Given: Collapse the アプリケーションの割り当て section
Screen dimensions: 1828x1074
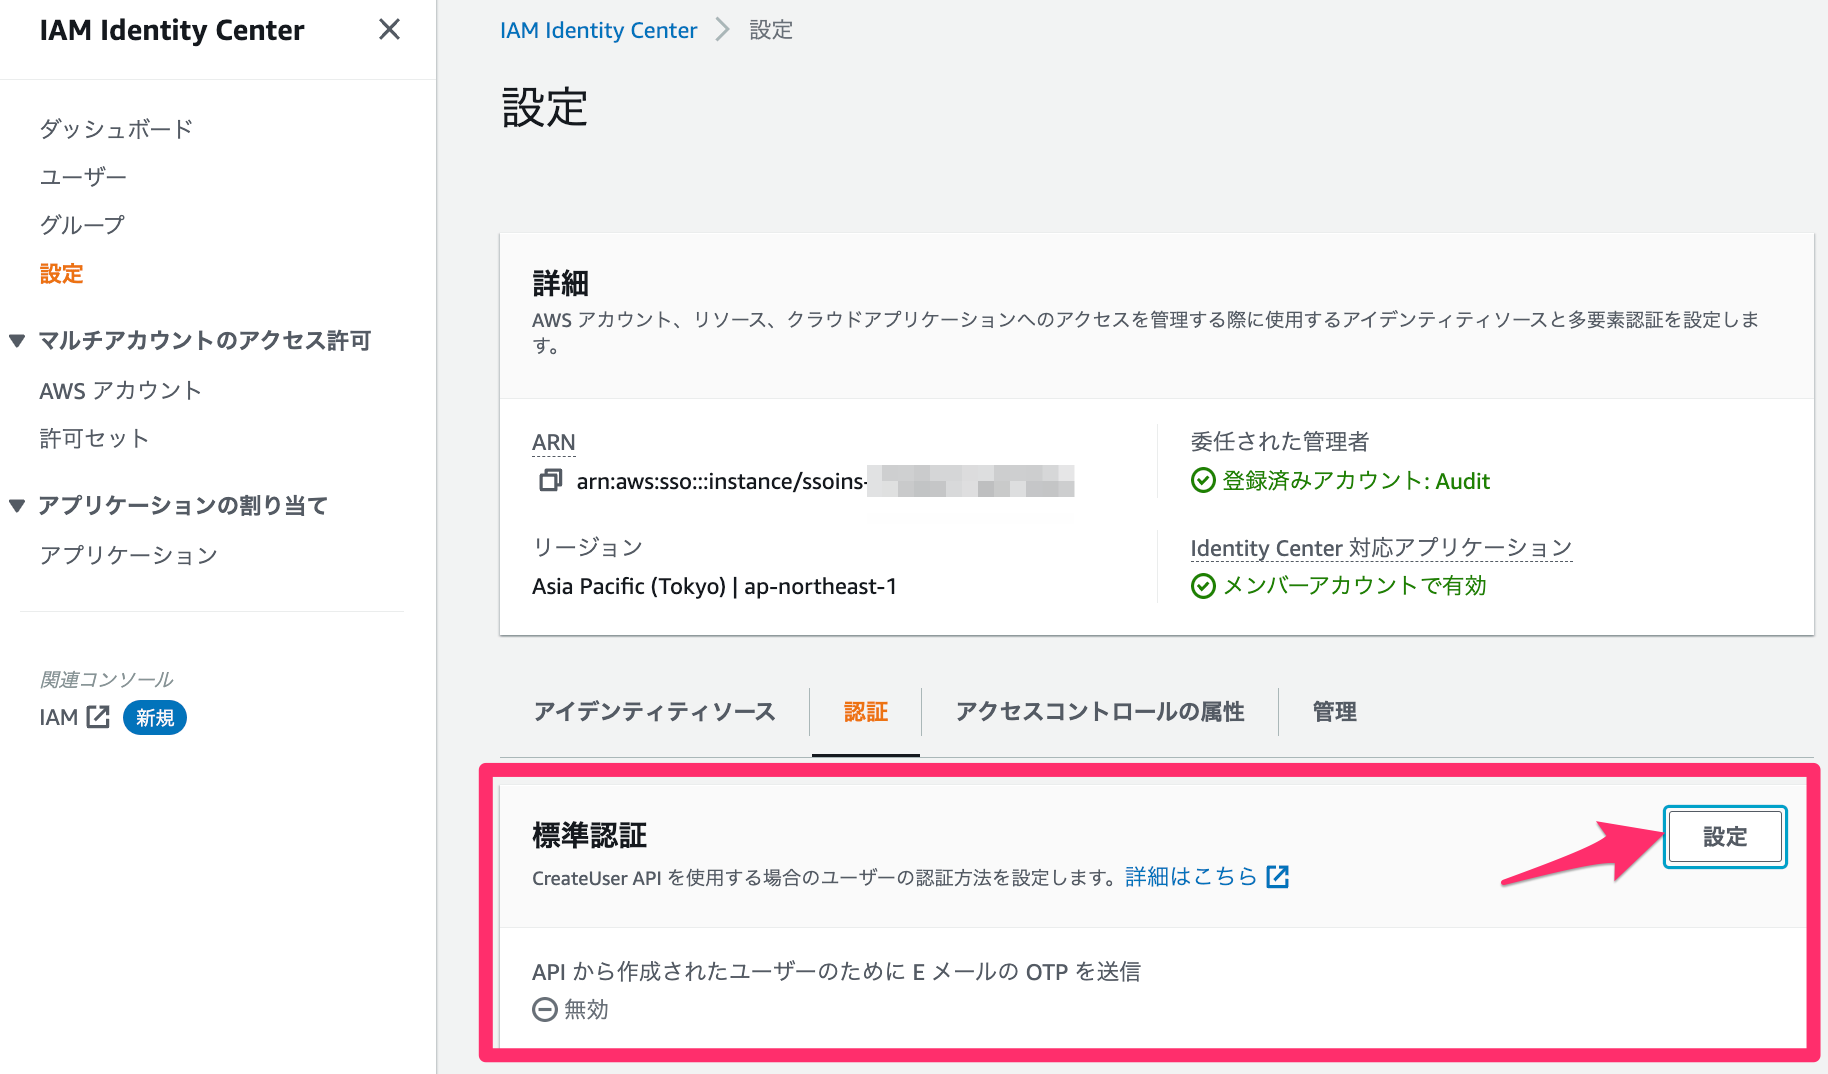Looking at the screenshot, I should coord(17,506).
